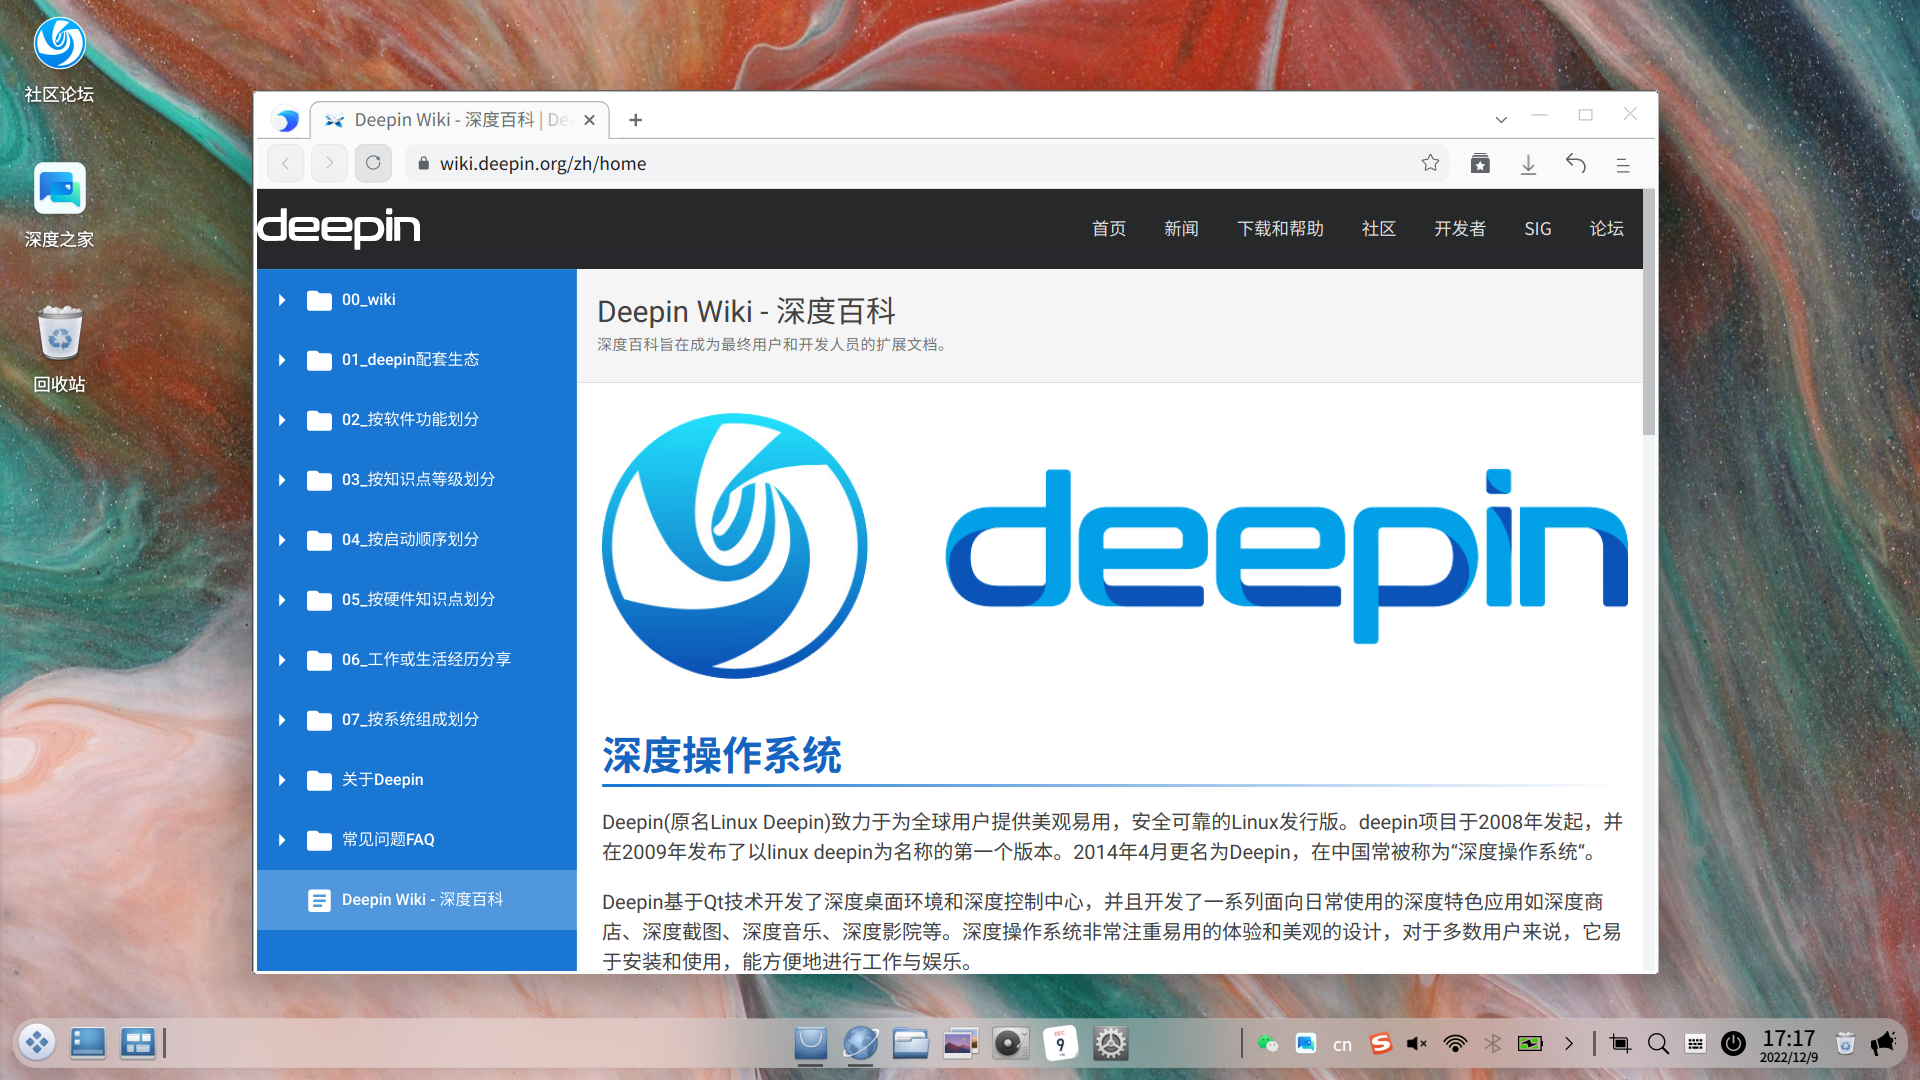Open the downloads icon in browser toolbar
Image resolution: width=1920 pixels, height=1080 pixels.
1528,164
